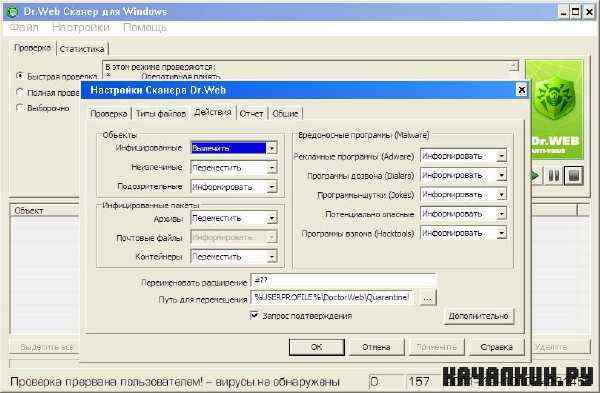This screenshot has height=393, width=600.
Task: Click the quarantine path browse button
Action: (x=427, y=298)
